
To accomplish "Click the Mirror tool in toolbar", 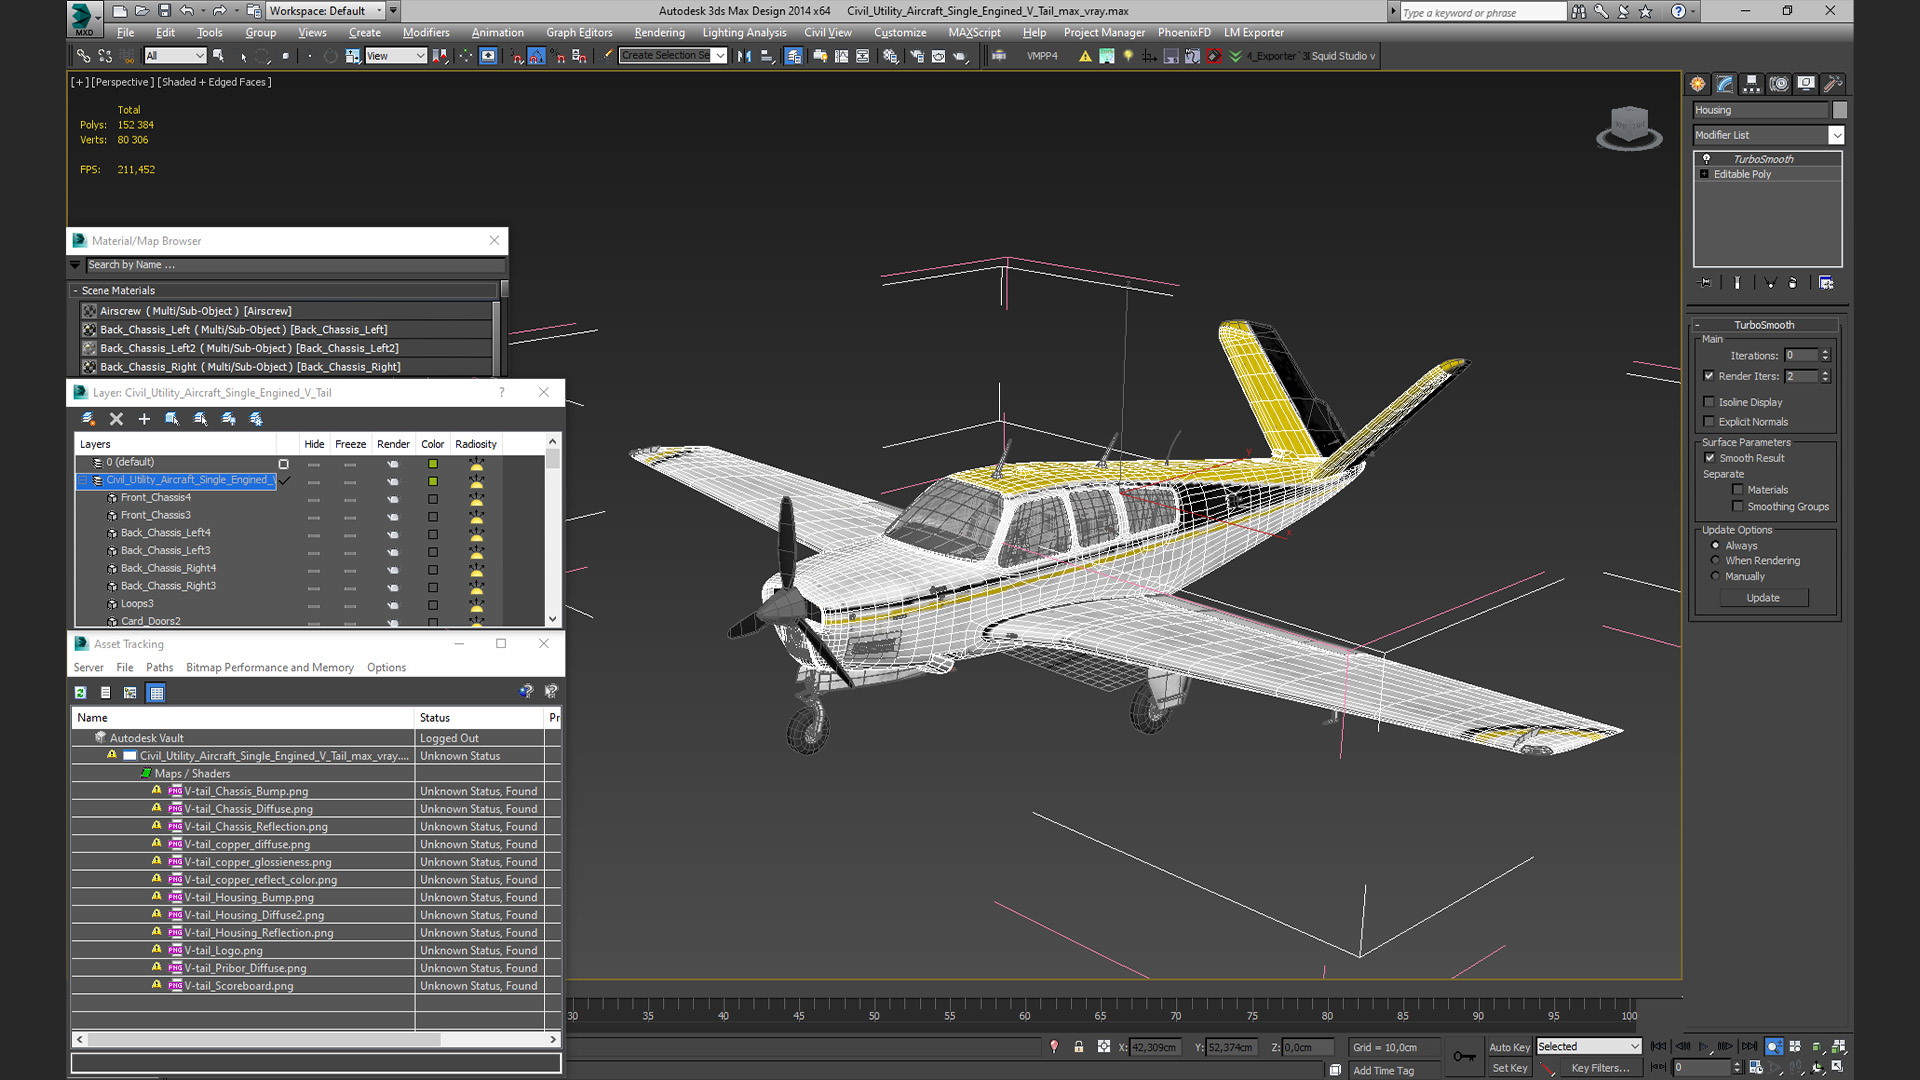I will click(x=744, y=56).
